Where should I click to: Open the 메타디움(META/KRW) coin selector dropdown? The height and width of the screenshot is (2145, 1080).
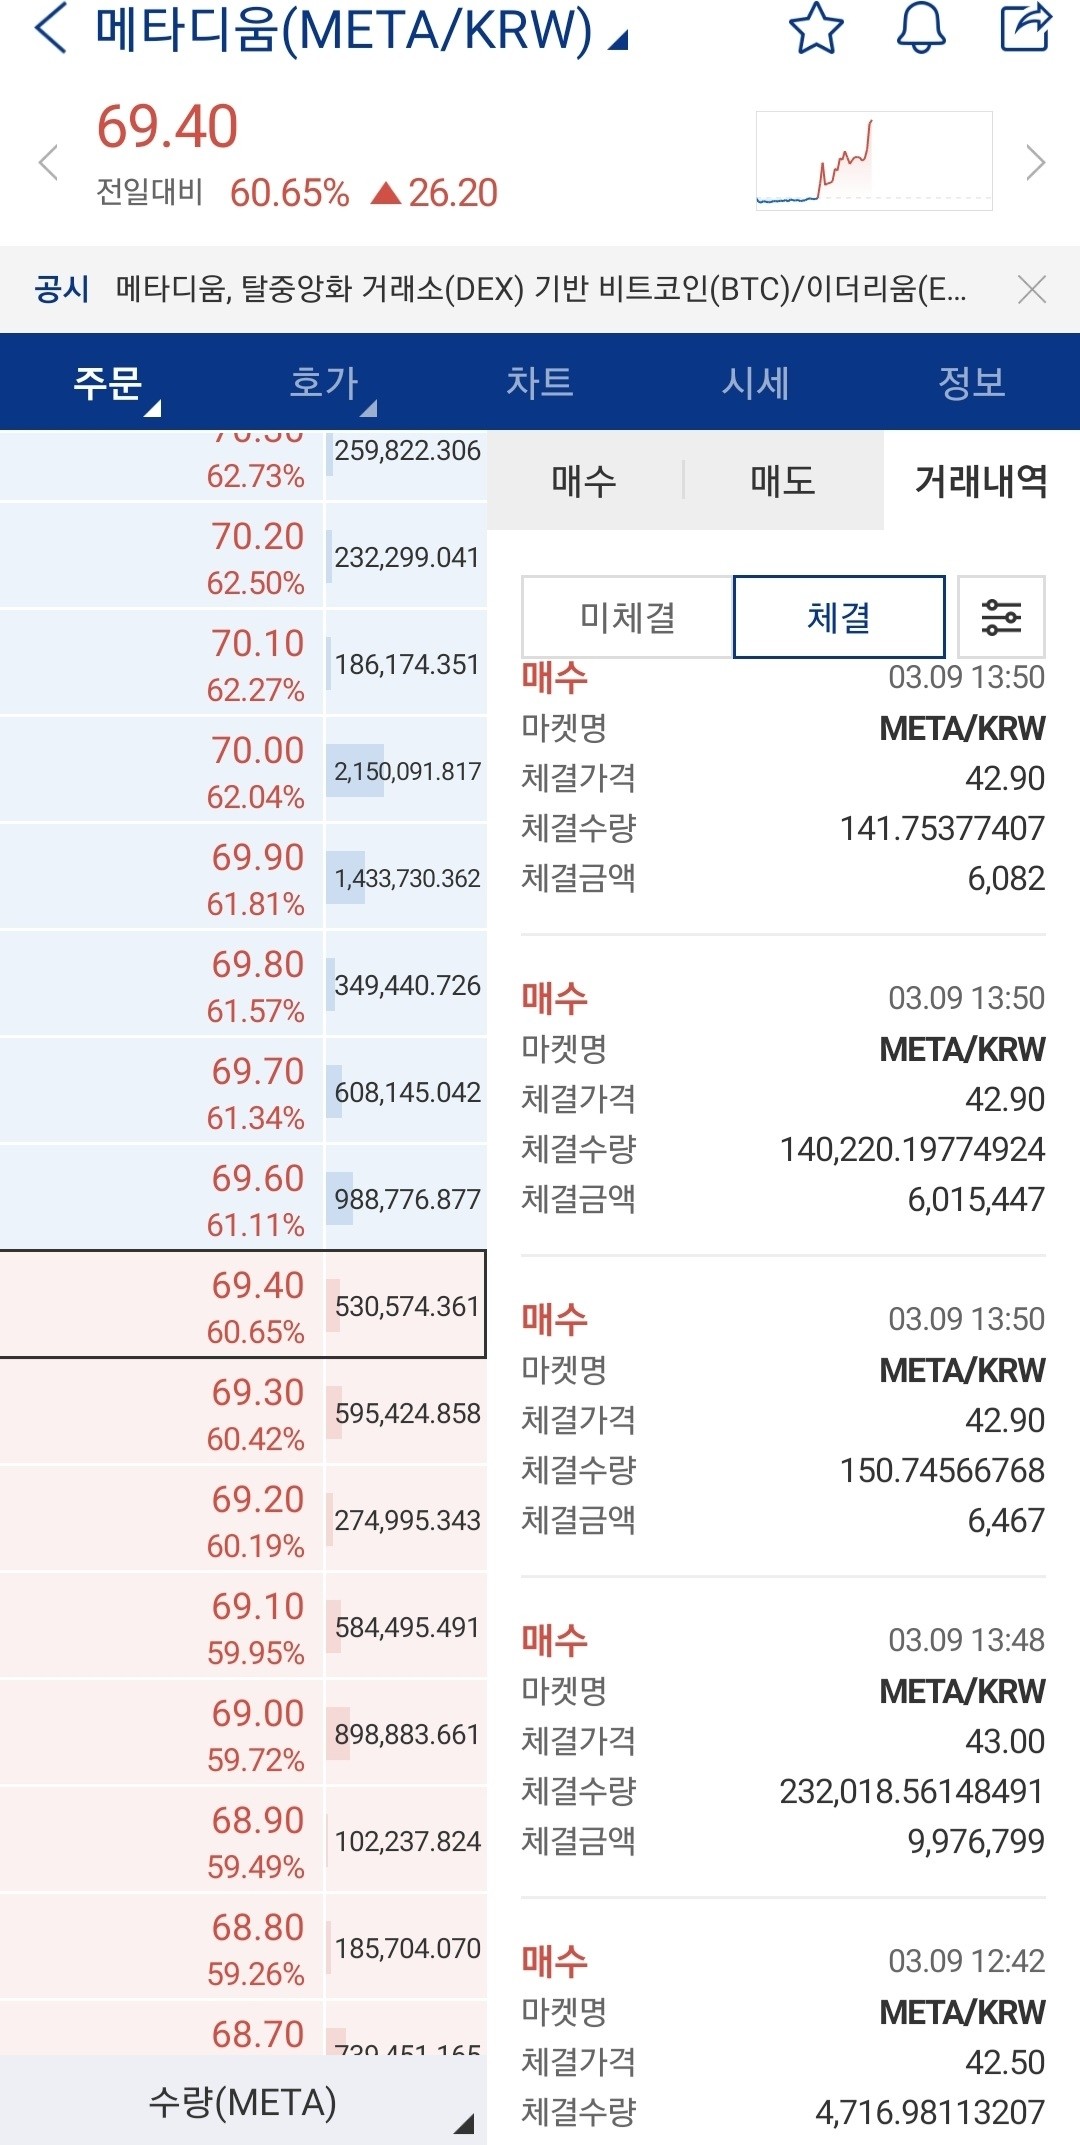click(620, 40)
